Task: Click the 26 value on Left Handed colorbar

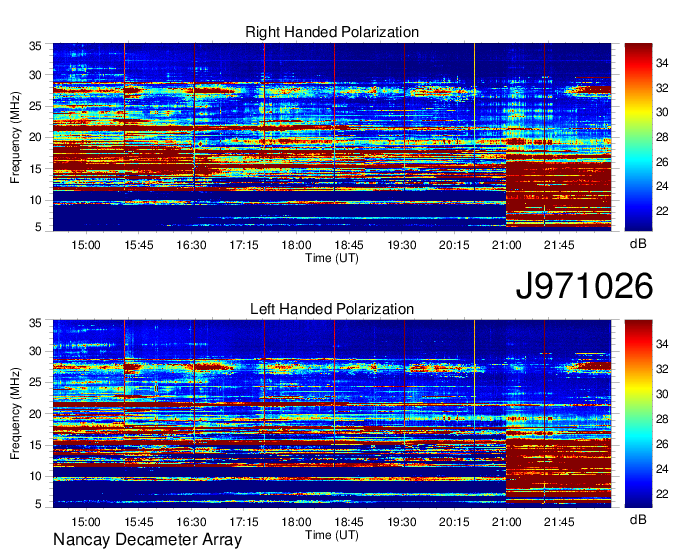Action: [x=662, y=444]
